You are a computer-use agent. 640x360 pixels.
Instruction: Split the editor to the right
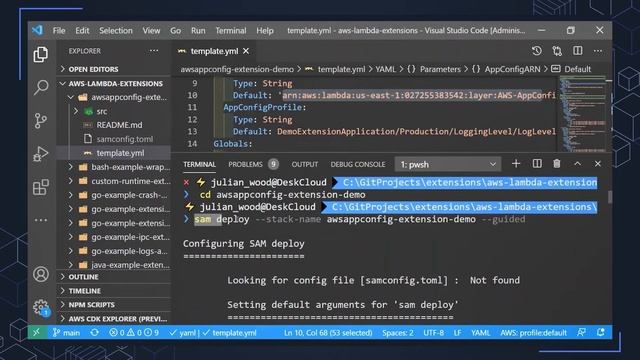tap(578, 51)
